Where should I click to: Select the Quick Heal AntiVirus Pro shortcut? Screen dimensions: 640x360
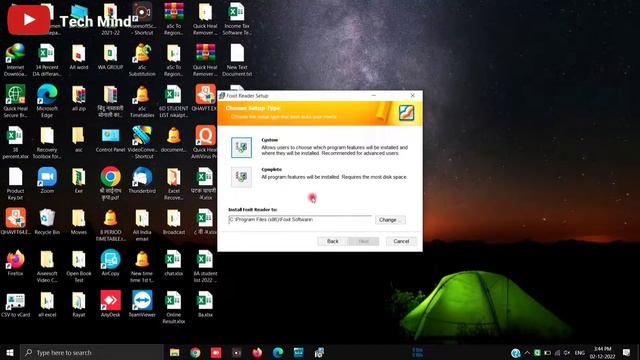205,142
